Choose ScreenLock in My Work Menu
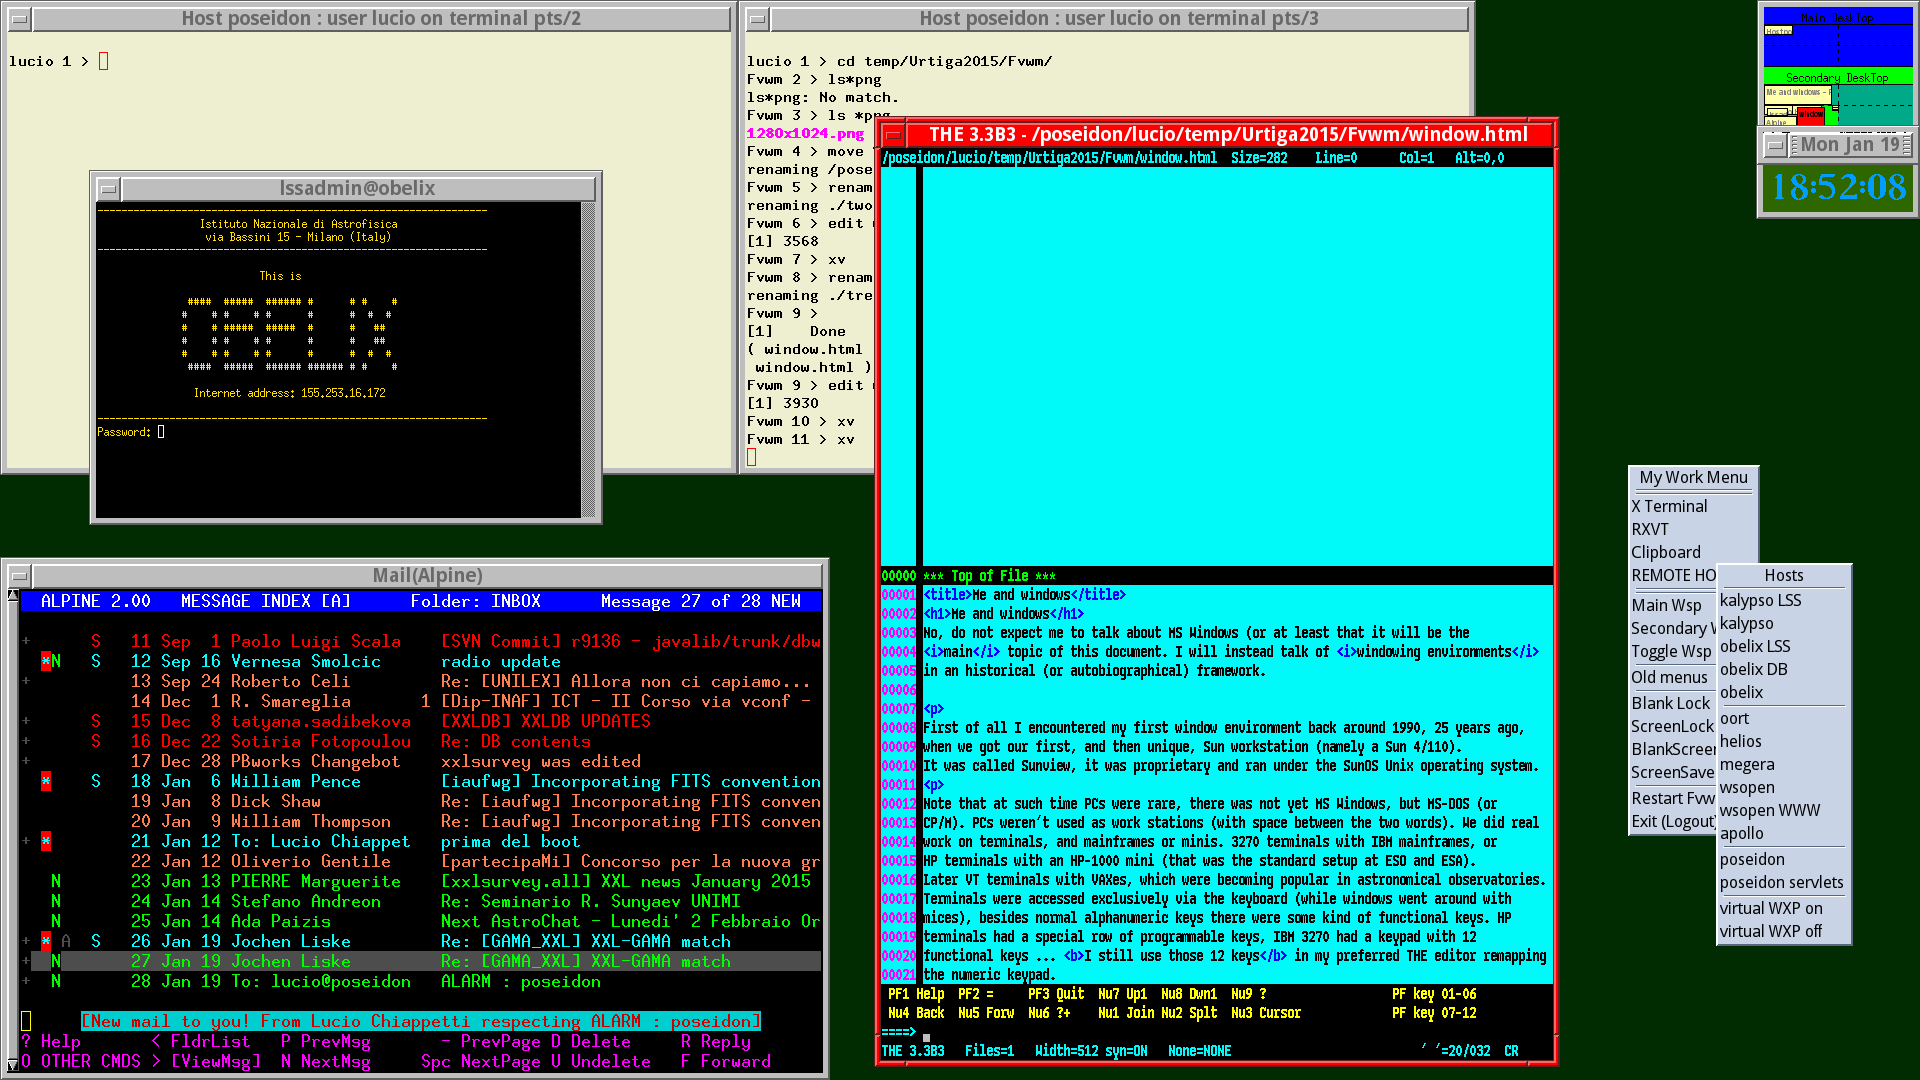 (x=1673, y=726)
